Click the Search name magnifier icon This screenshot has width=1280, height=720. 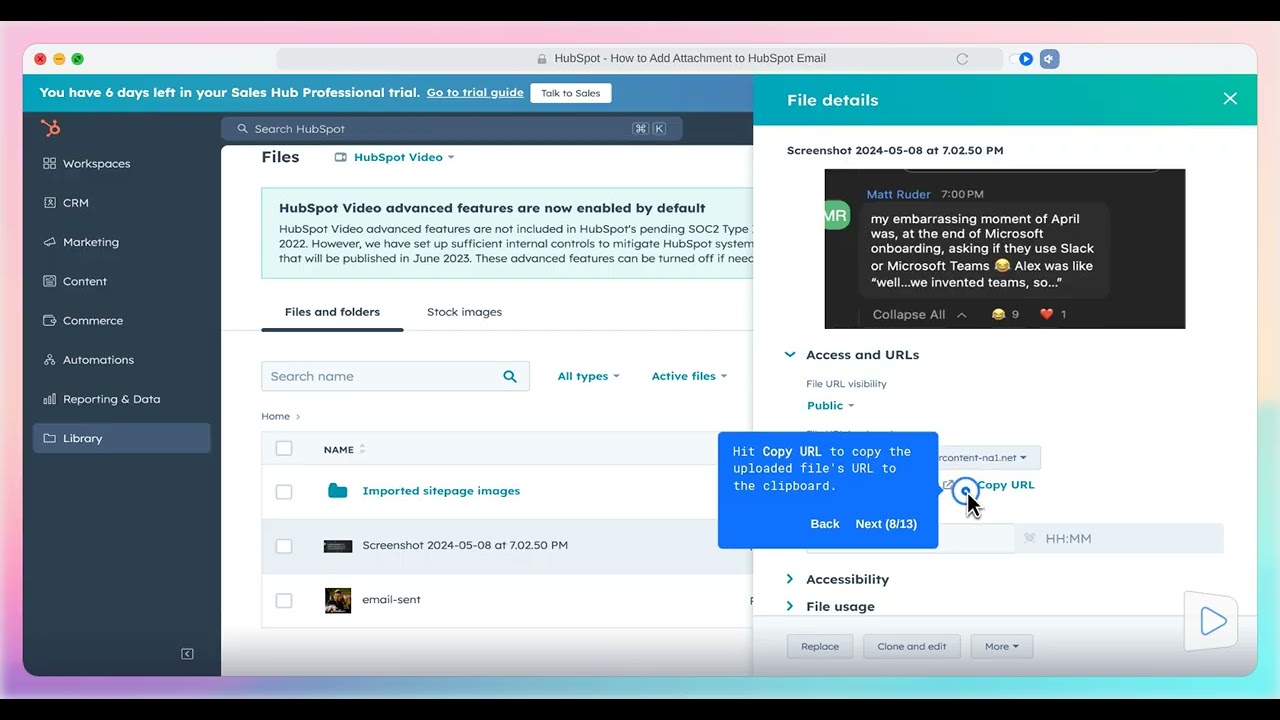coord(510,376)
